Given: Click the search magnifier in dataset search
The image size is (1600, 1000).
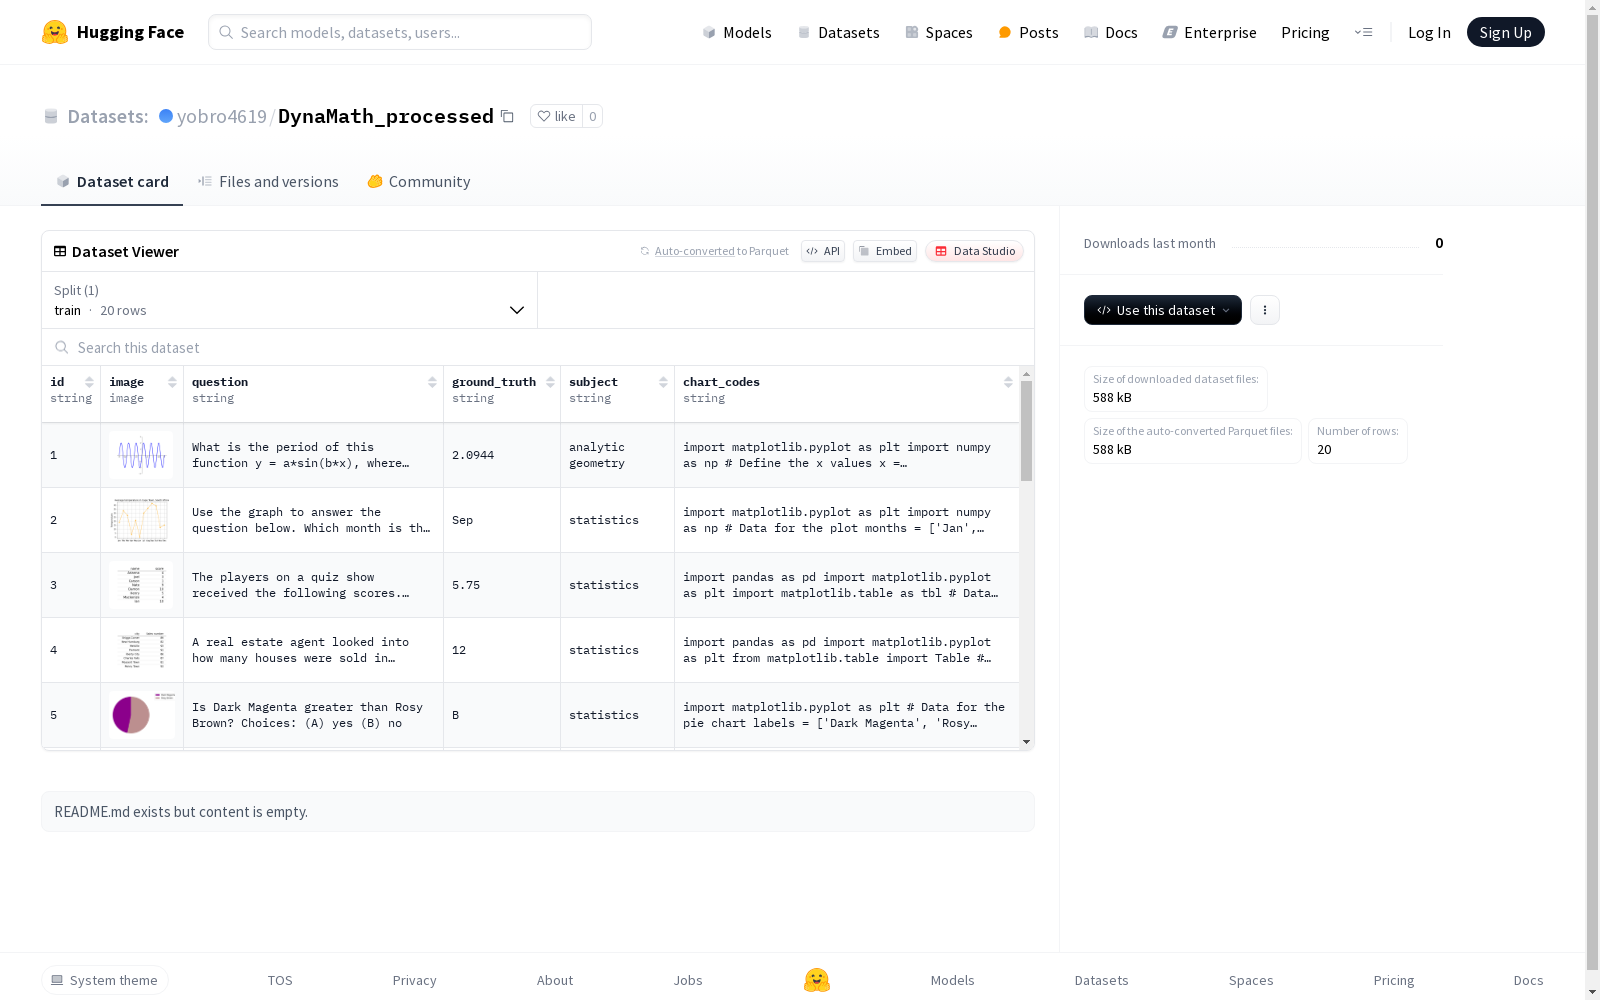Looking at the screenshot, I should [x=62, y=347].
